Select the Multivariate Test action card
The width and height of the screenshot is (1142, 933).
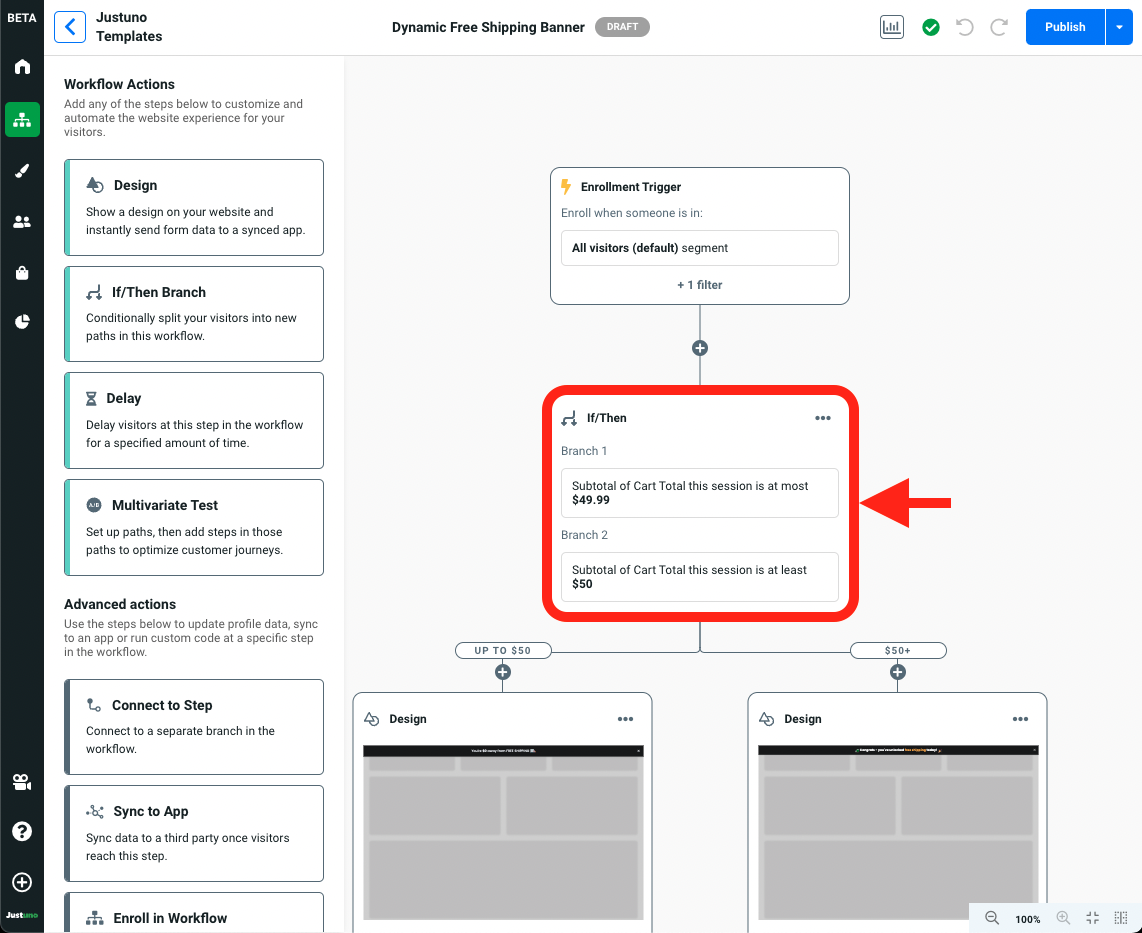point(194,527)
